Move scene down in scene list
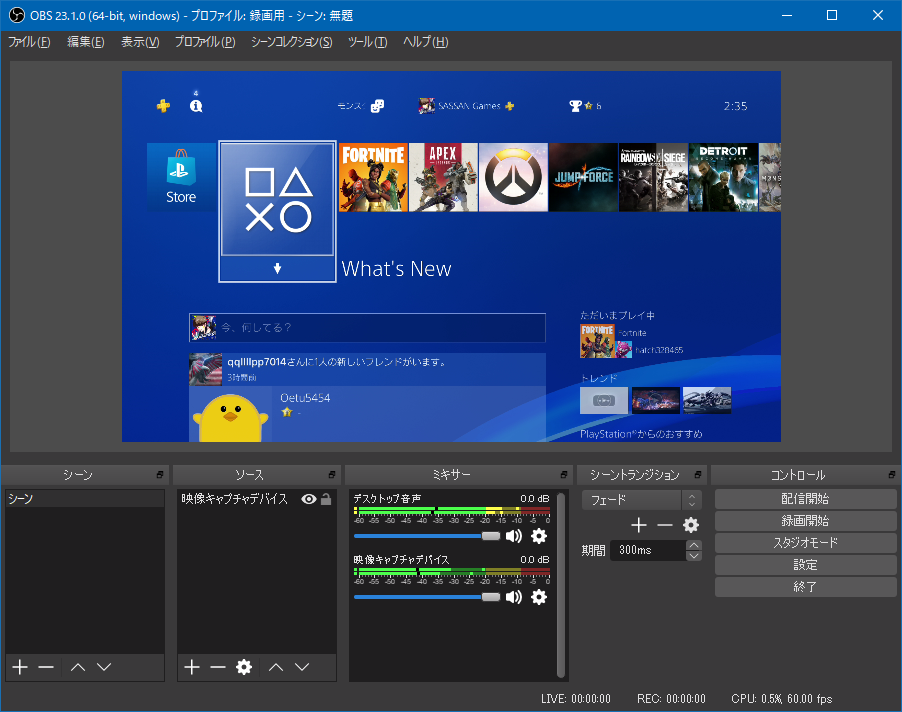The height and width of the screenshot is (712, 902). click(x=104, y=667)
